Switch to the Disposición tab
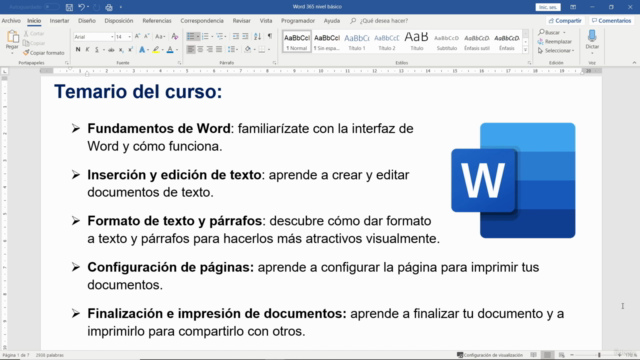 [119, 21]
